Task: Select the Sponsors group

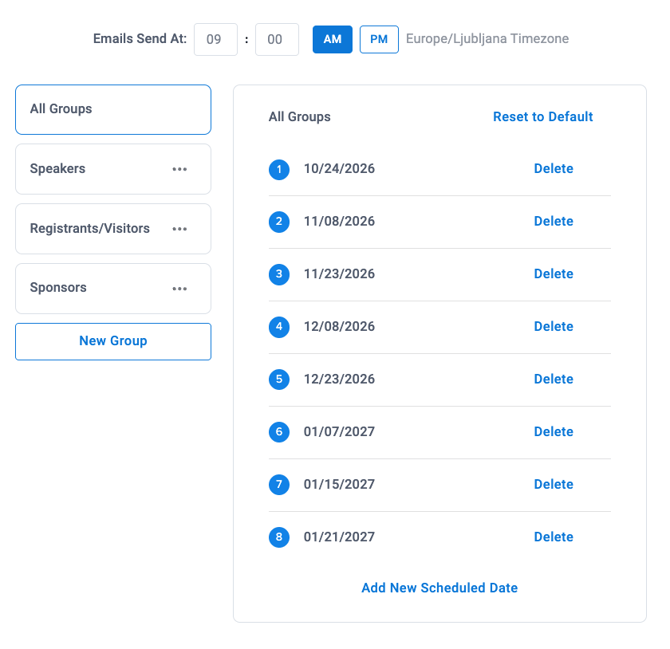Action: coord(113,289)
